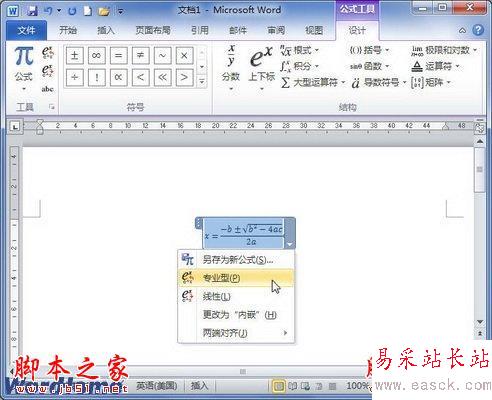Click the equation options dropdown arrow
The height and width of the screenshot is (400, 492).
289,244
